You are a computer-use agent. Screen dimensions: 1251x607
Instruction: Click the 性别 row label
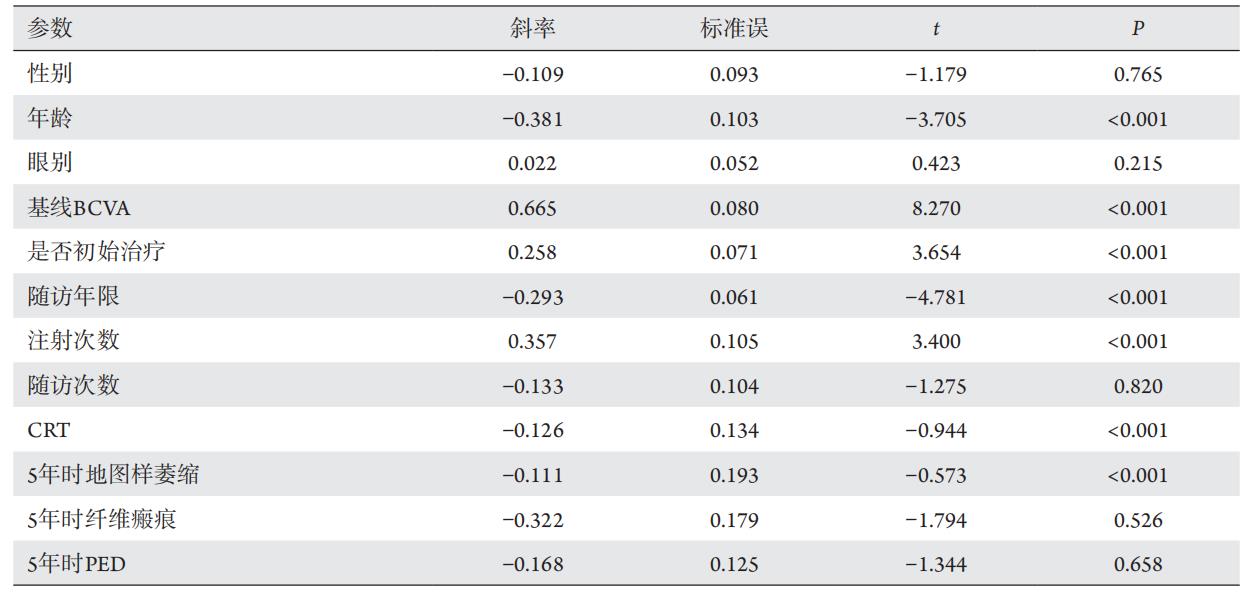pyautogui.click(x=50, y=74)
